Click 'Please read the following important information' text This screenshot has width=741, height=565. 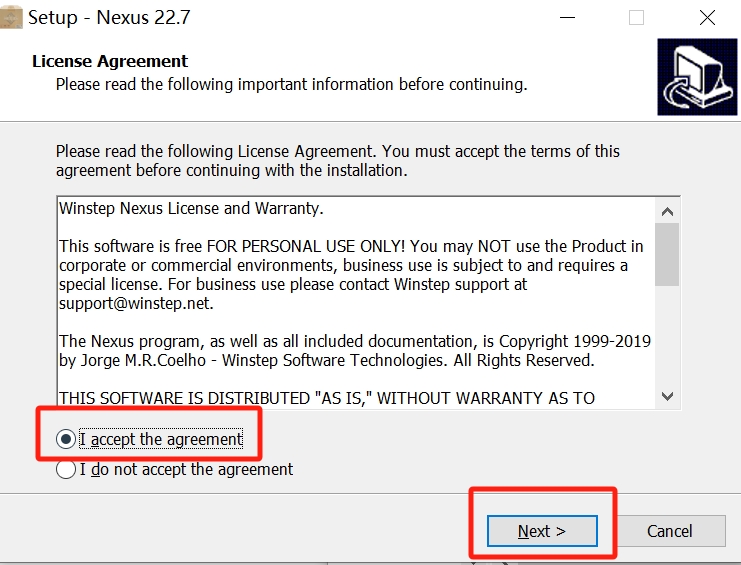coord(292,85)
